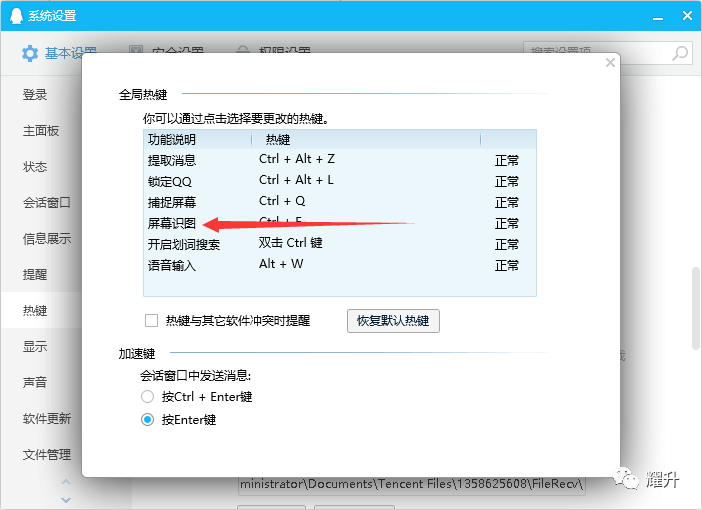This screenshot has width=702, height=510.
Task: Select 信息展示 in the sidebar
Action: 47,238
